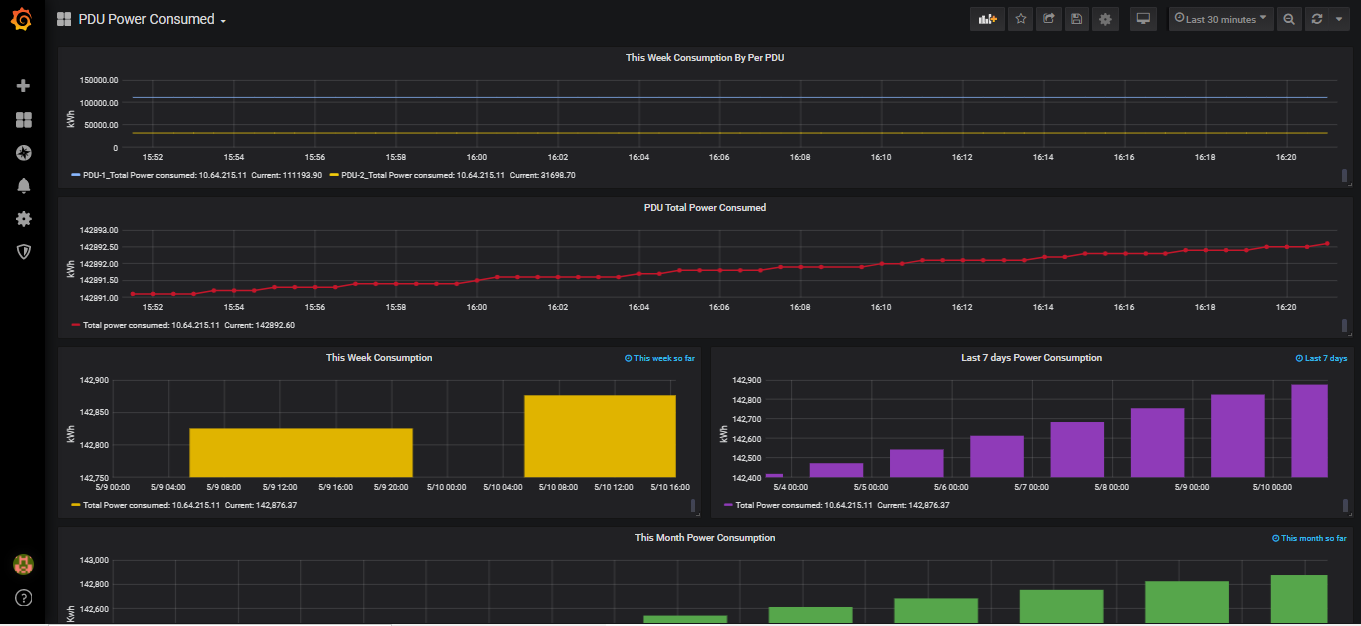
Task: Toggle Last 7 days purple legend series
Action: [x=804, y=505]
